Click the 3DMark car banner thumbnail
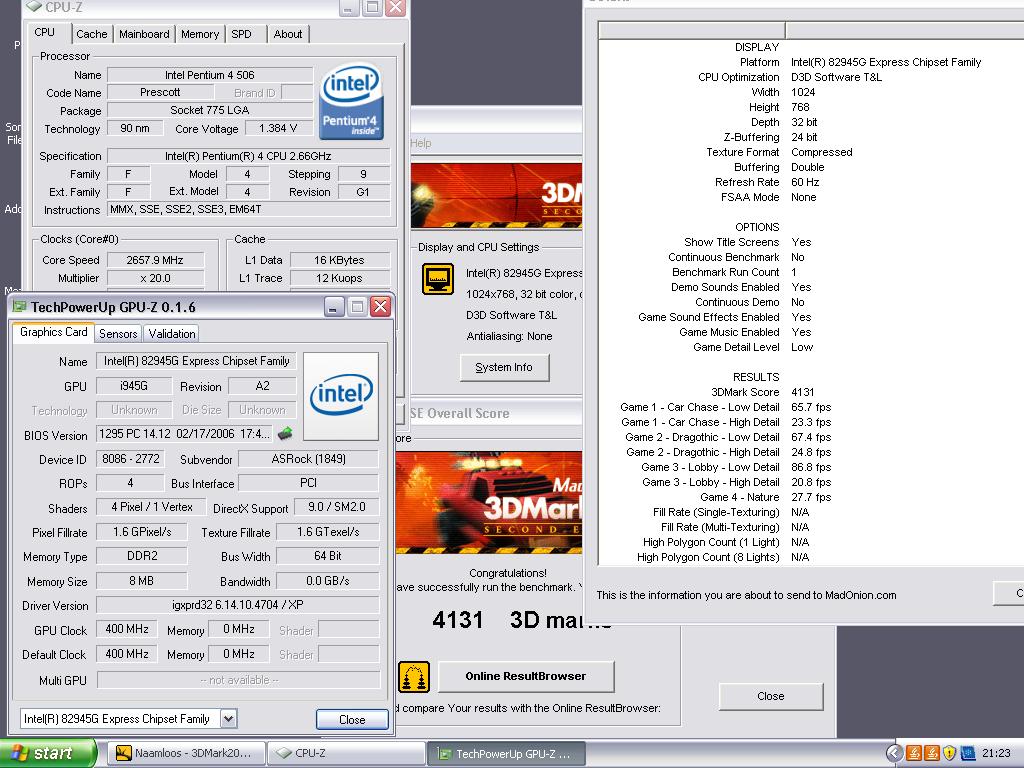 click(x=488, y=502)
